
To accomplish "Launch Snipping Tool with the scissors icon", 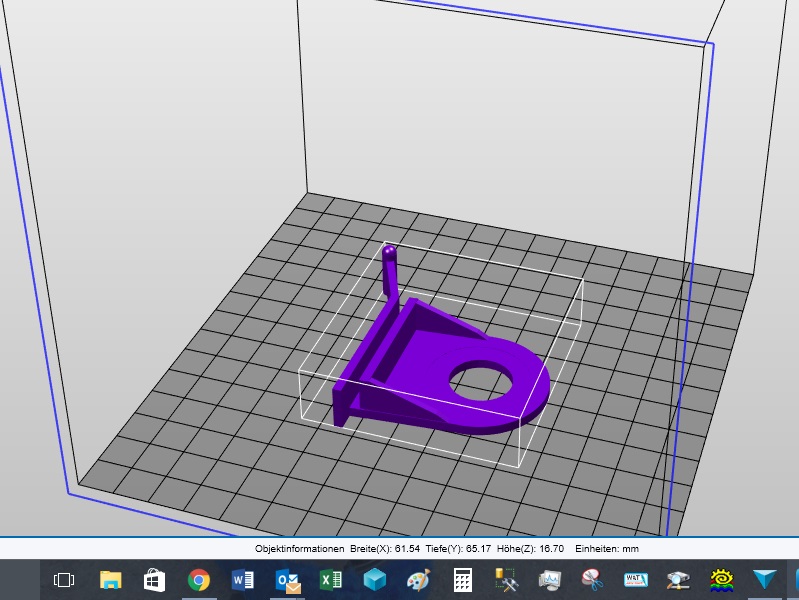I will tap(593, 580).
